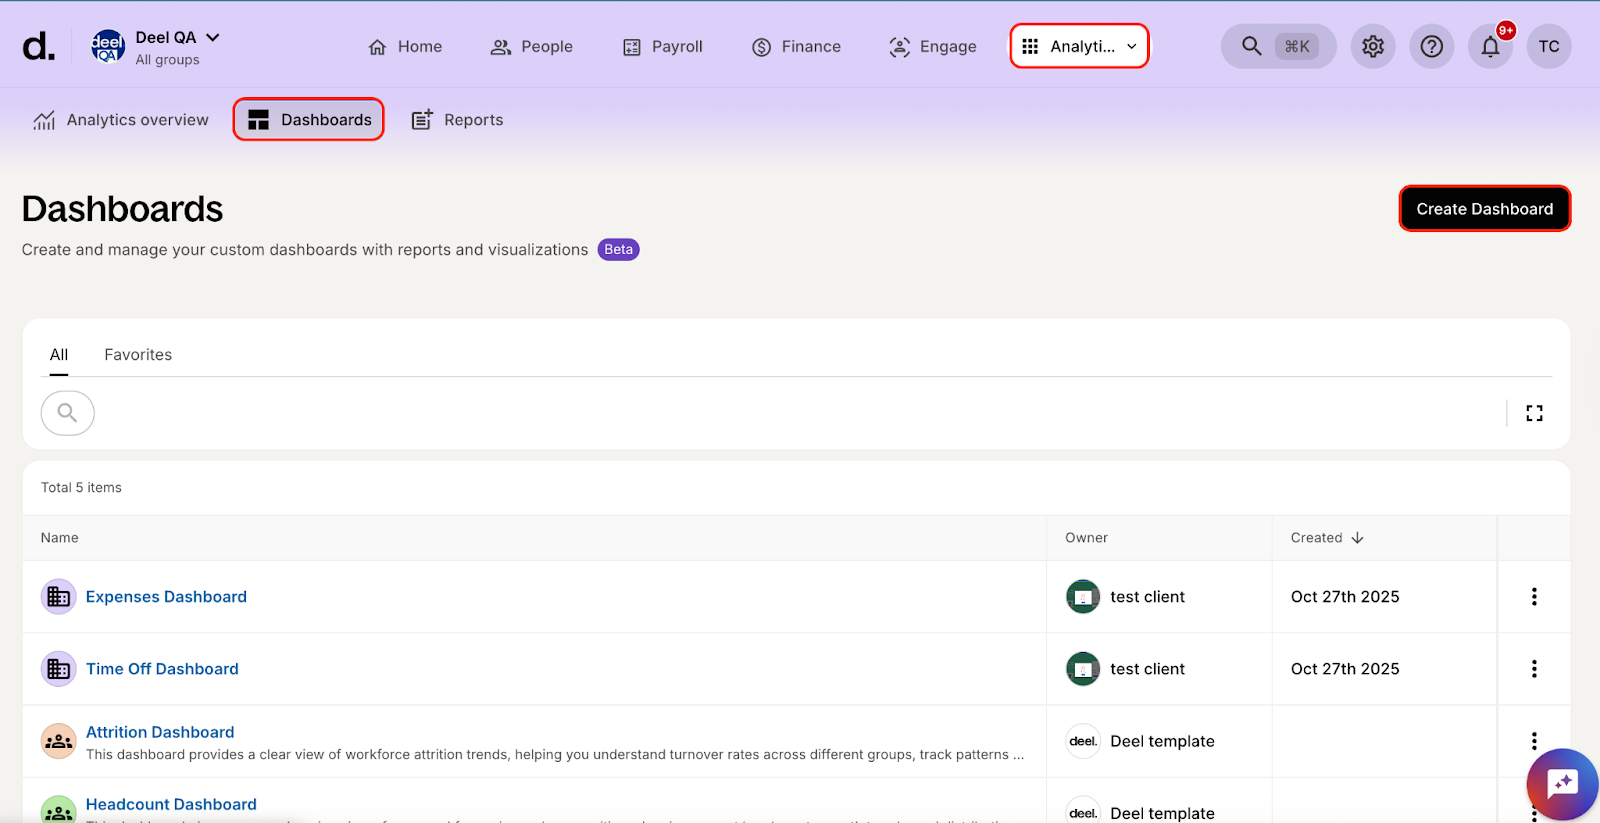This screenshot has height=823, width=1600.
Task: Open the settings gear icon
Action: click(1373, 46)
